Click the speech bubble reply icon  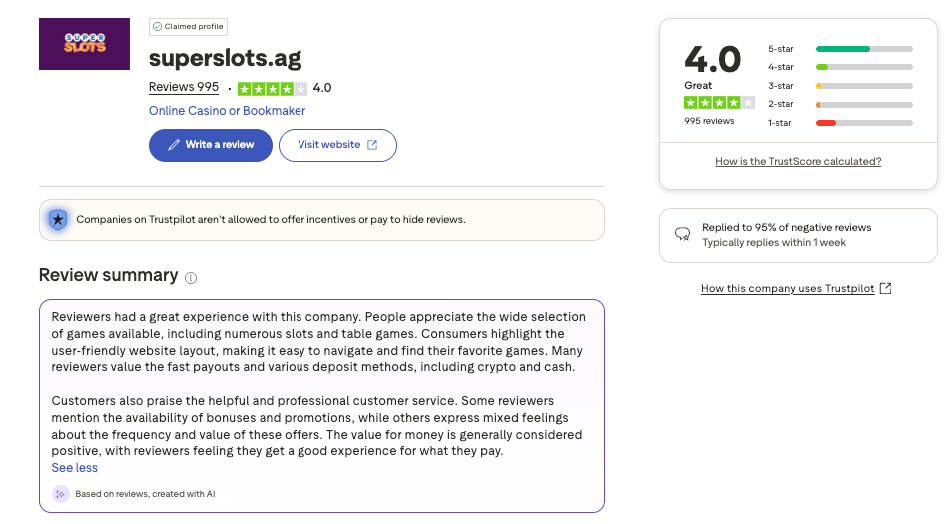pyautogui.click(x=683, y=234)
